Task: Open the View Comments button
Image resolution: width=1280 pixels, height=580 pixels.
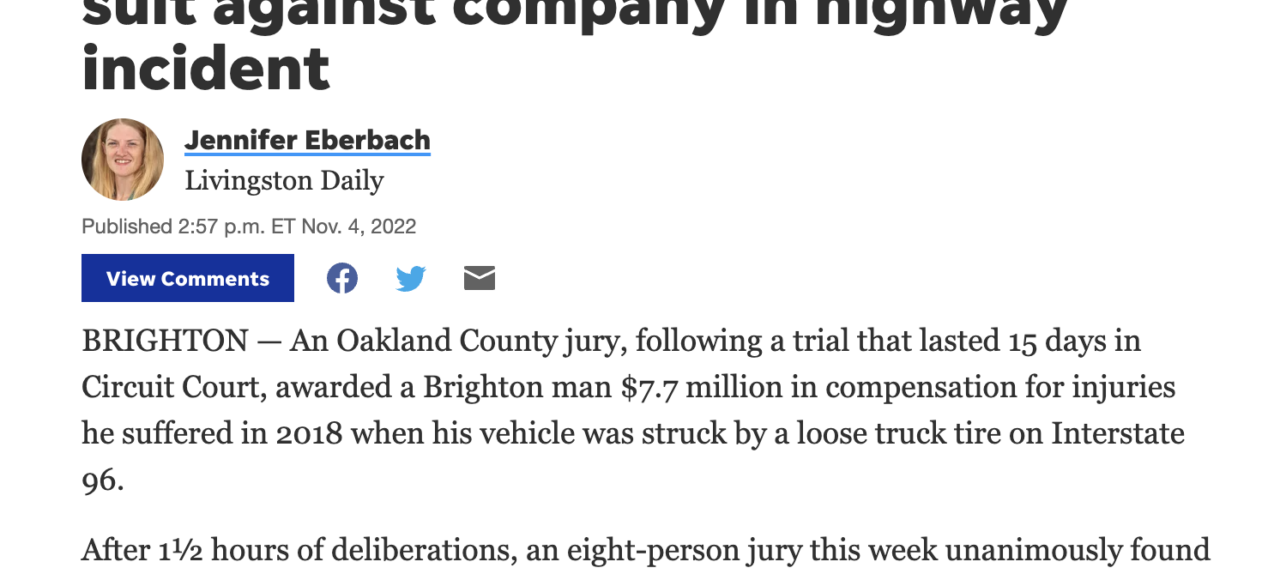Action: 188,278
